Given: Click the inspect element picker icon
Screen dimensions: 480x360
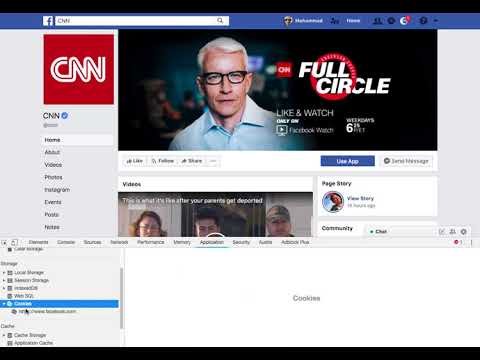Looking at the screenshot, I should coord(4,242).
